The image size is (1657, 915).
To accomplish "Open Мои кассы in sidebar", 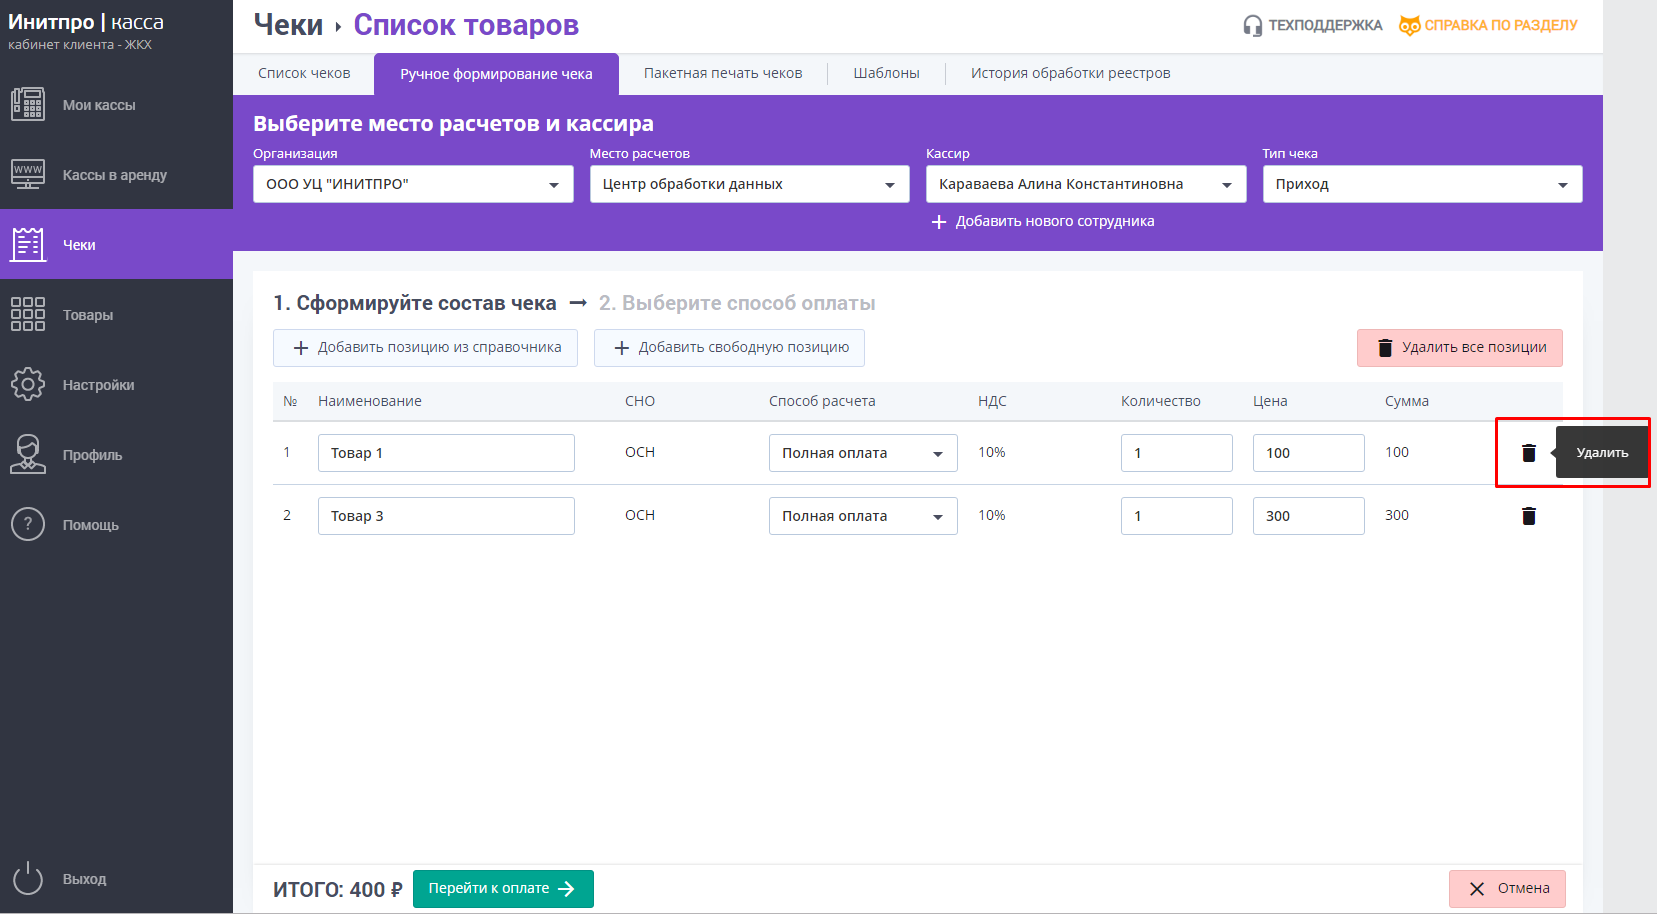I will tap(116, 105).
